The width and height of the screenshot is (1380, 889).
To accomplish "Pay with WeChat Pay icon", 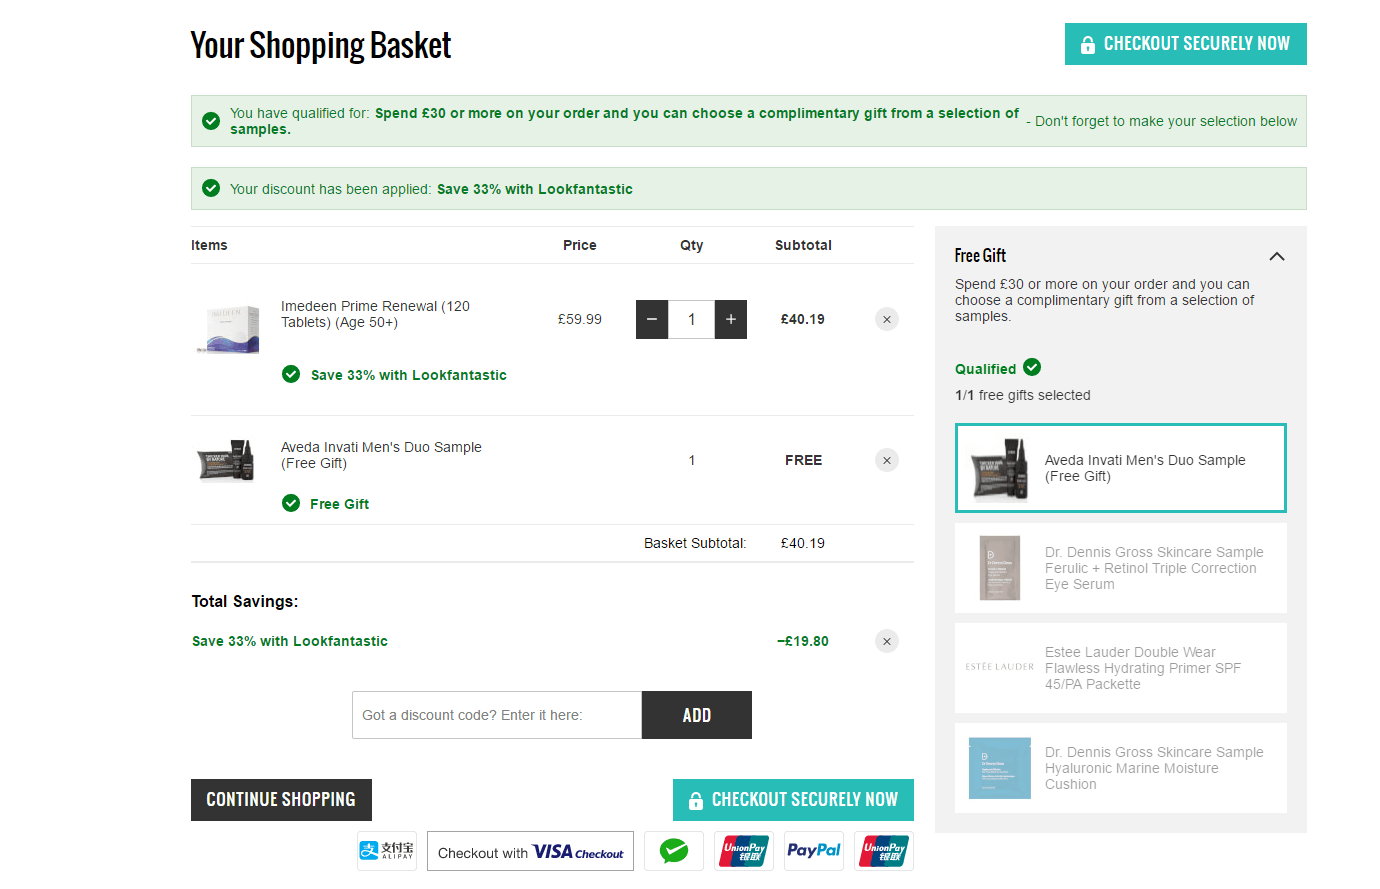I will [x=674, y=851].
